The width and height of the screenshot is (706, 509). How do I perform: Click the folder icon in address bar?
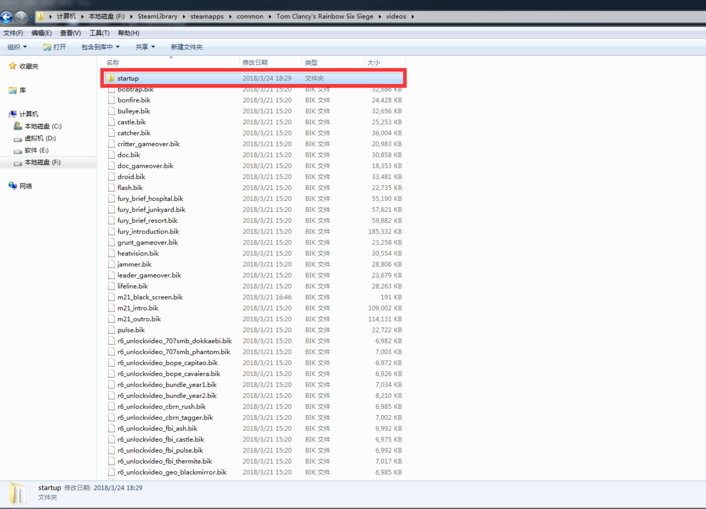click(41, 17)
